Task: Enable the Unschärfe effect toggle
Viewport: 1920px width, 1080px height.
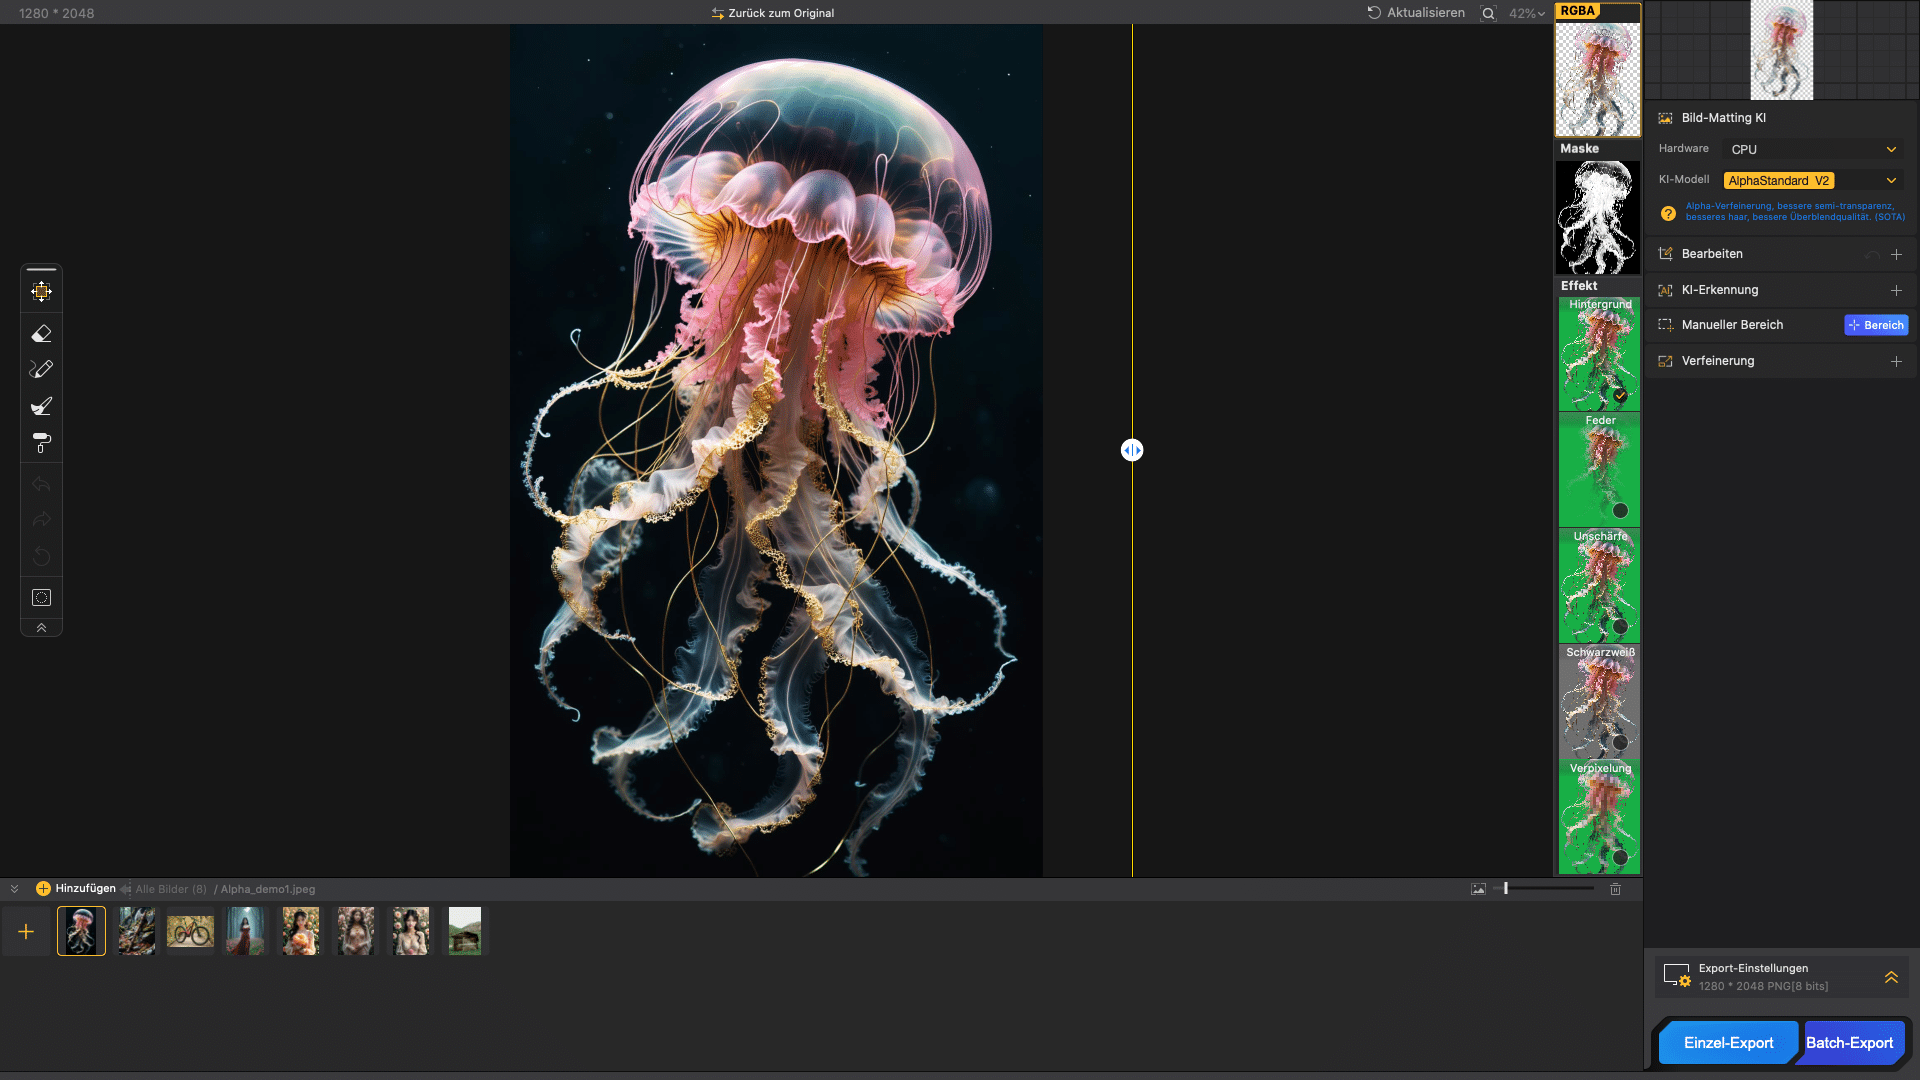Action: (x=1620, y=627)
